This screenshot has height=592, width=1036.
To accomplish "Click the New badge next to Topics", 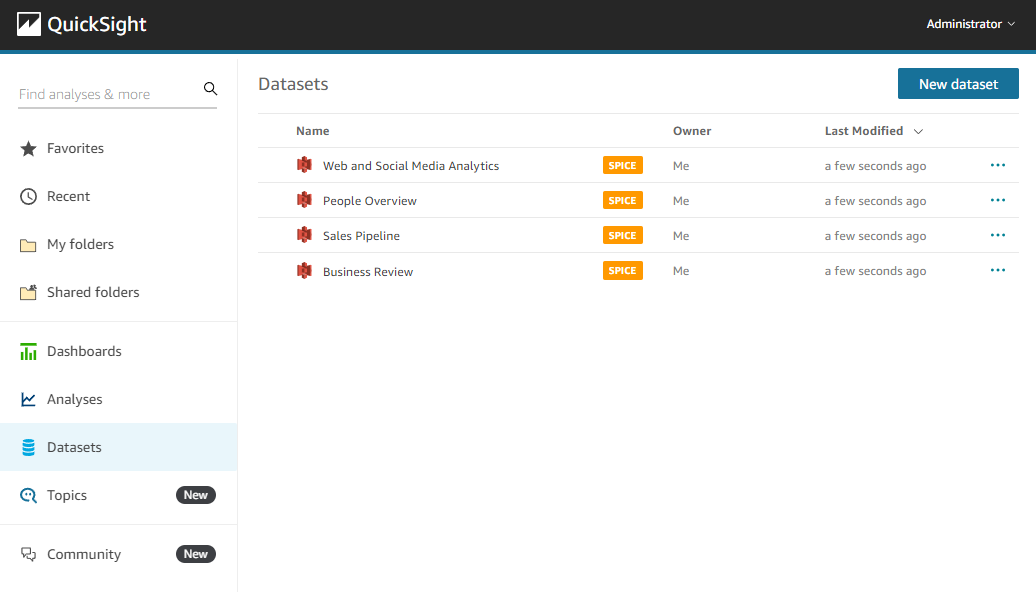I will [x=196, y=495].
